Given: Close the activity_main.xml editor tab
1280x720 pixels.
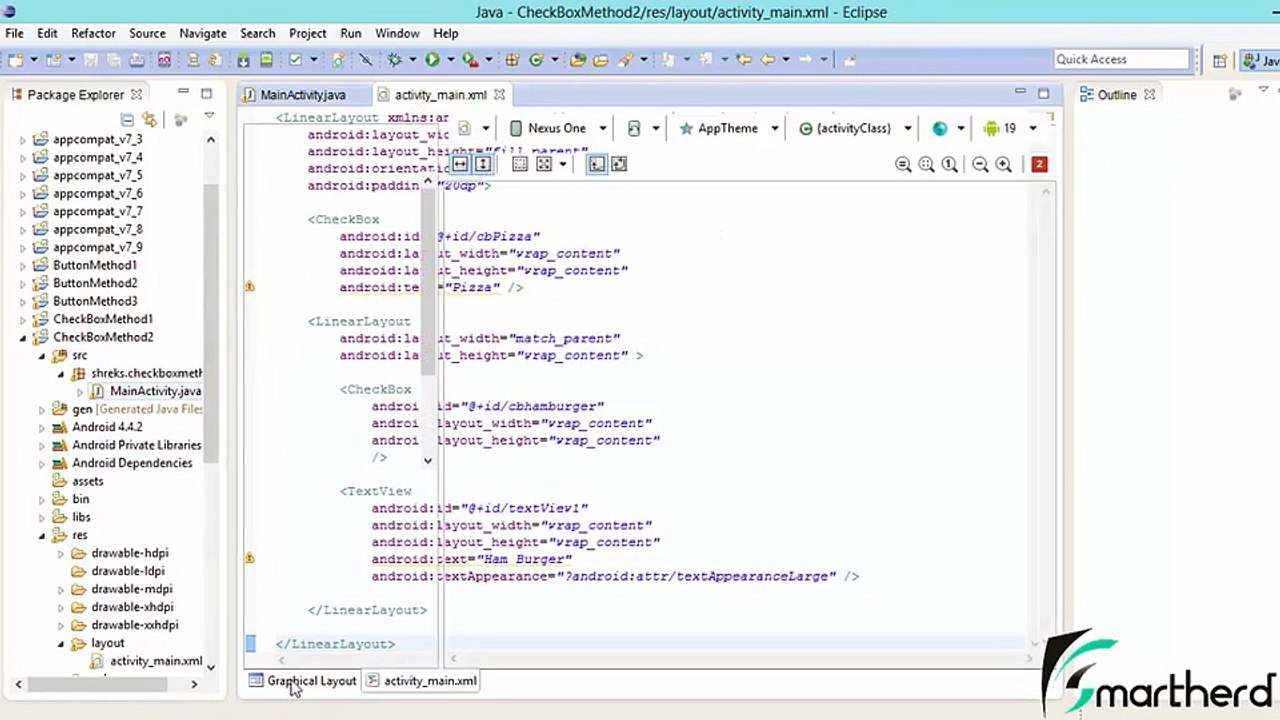Looking at the screenshot, I should [498, 95].
